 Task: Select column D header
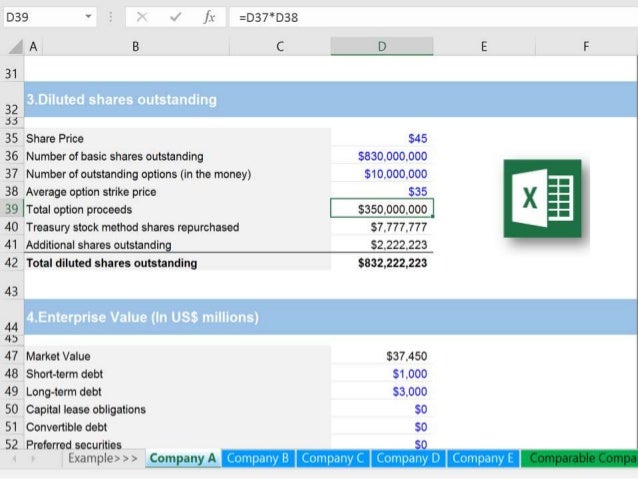pos(382,46)
